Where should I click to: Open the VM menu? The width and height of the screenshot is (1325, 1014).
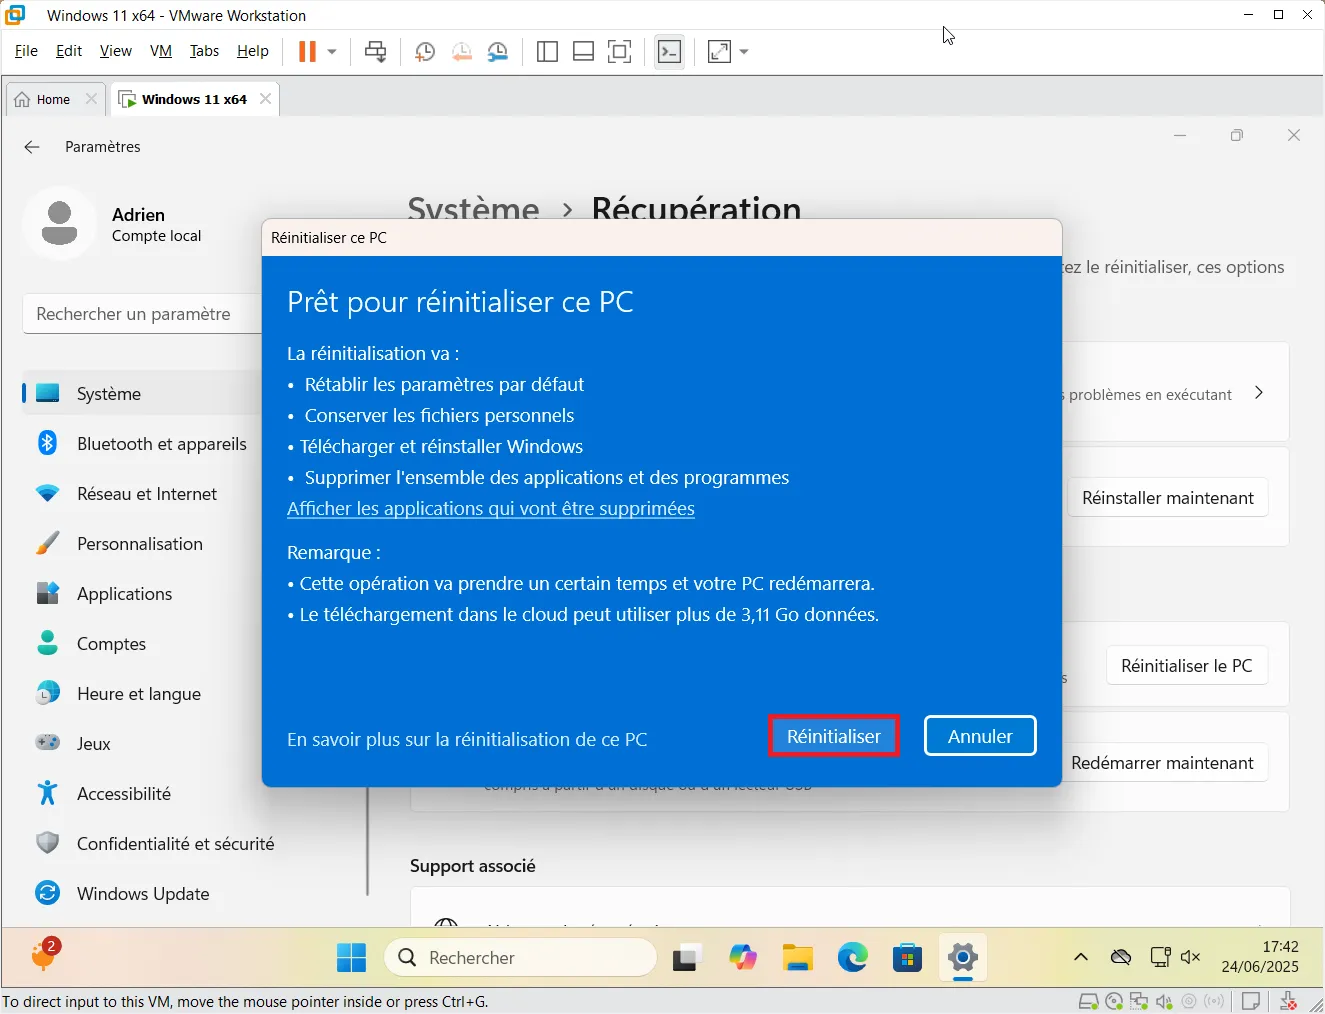161,51
